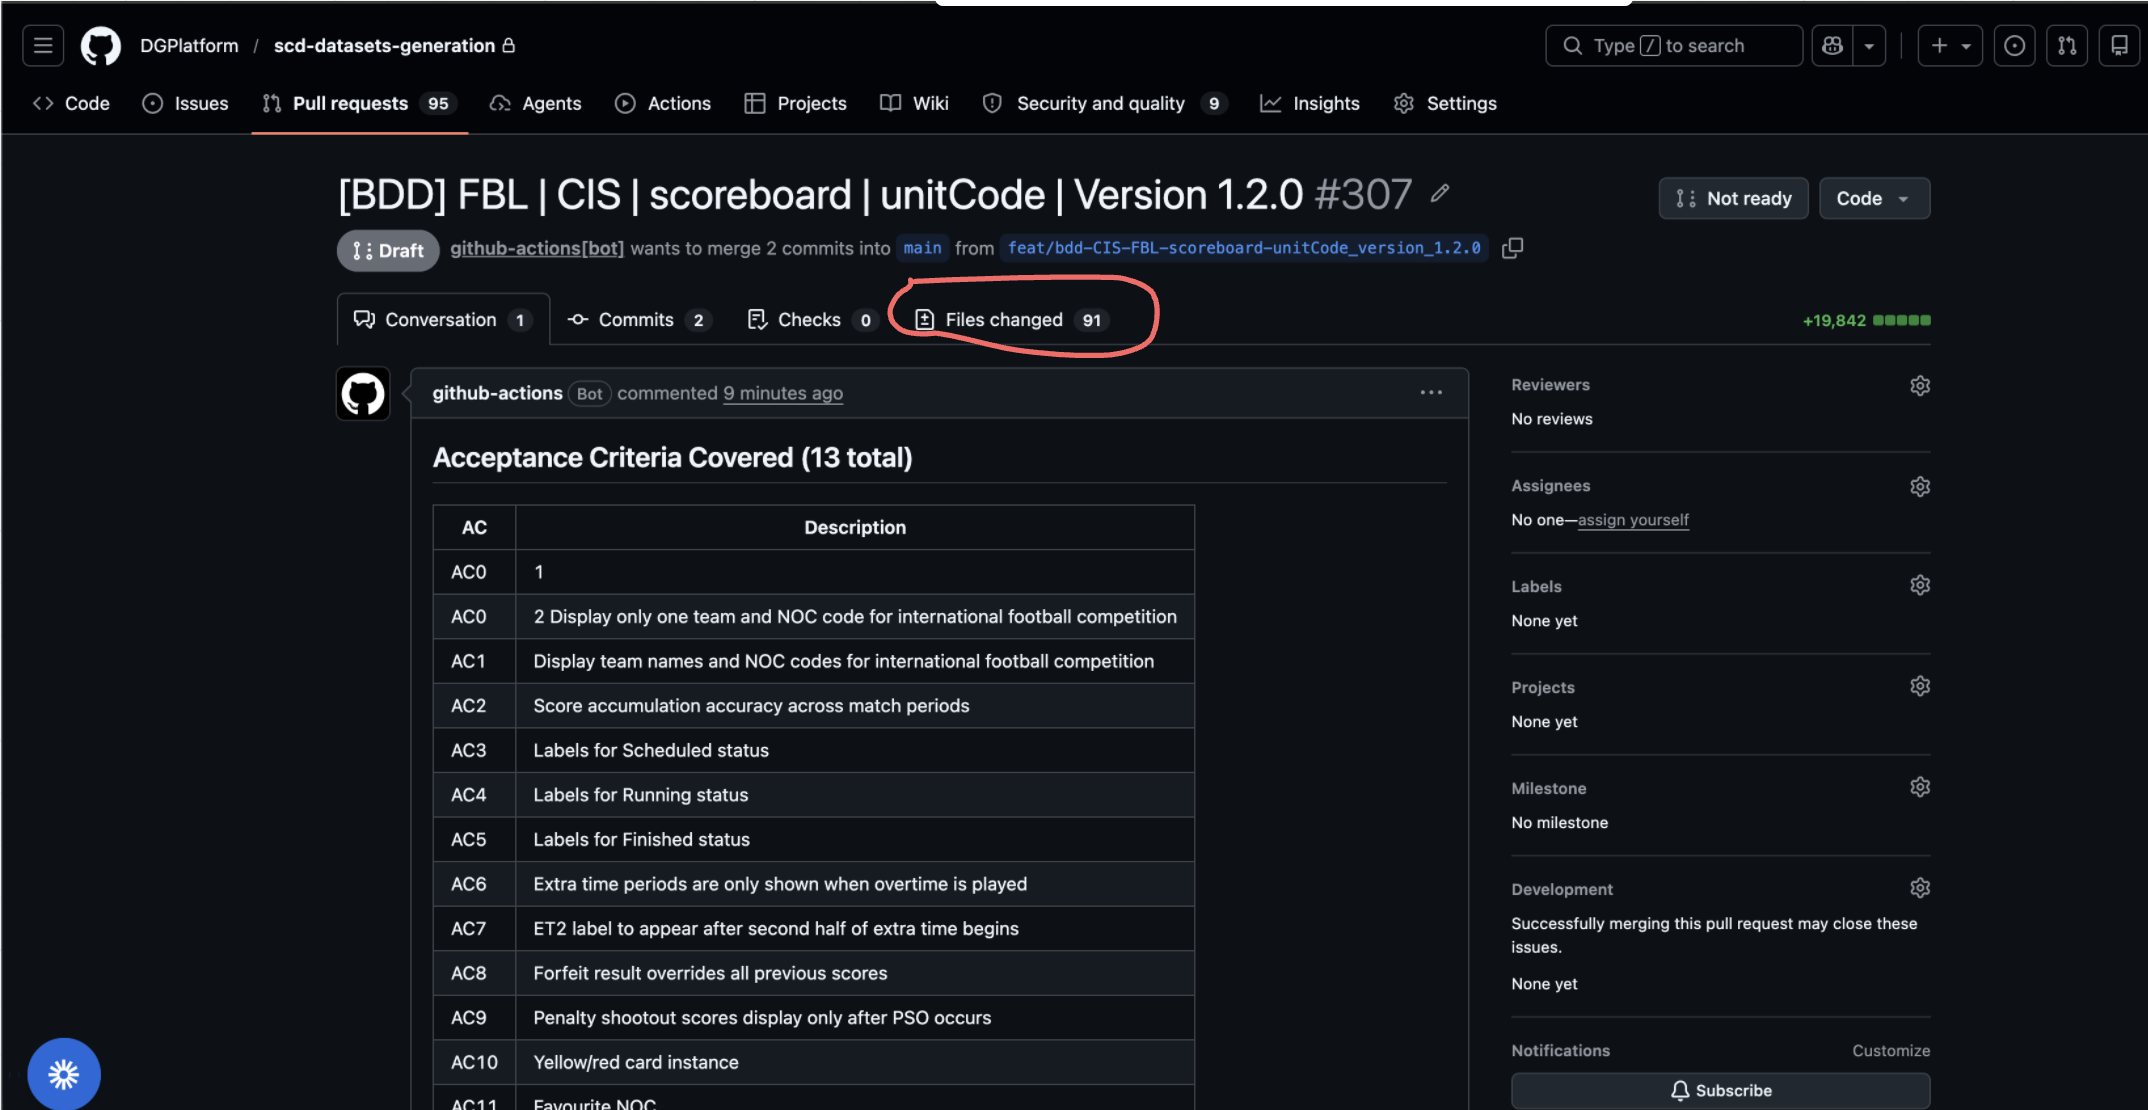Click Customize notifications link

(x=1891, y=1050)
